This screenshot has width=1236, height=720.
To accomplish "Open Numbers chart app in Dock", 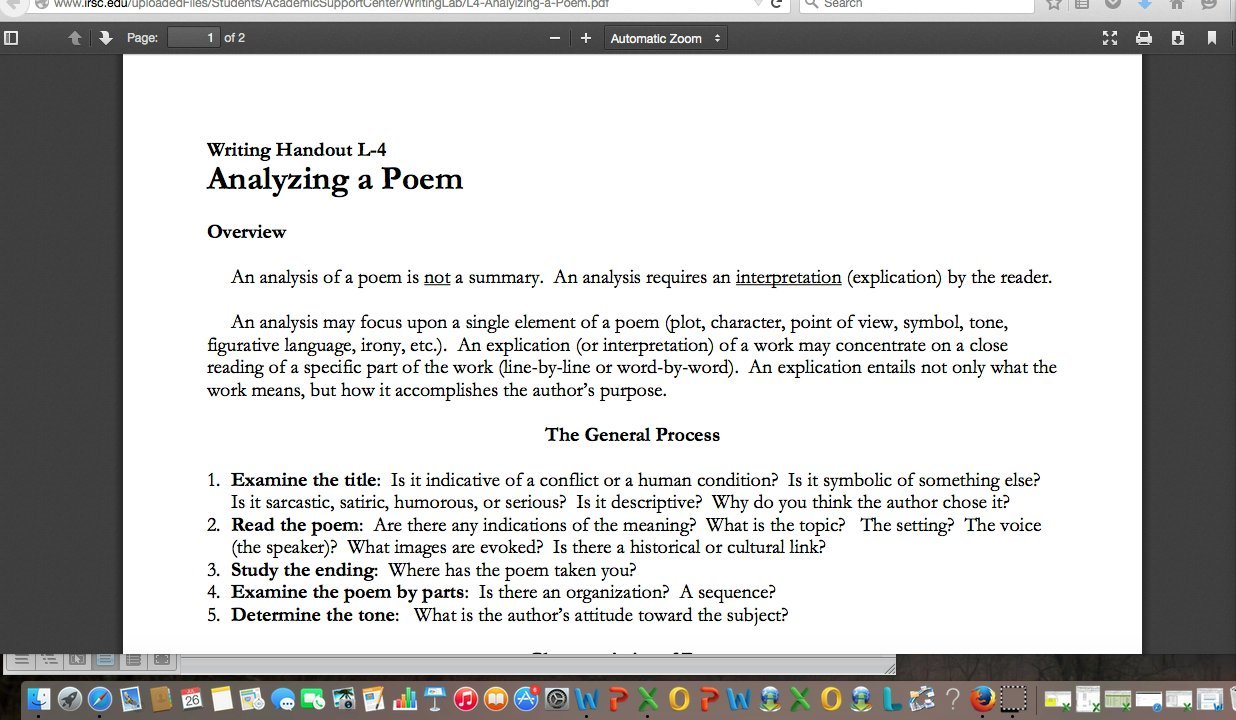I will pos(405,699).
